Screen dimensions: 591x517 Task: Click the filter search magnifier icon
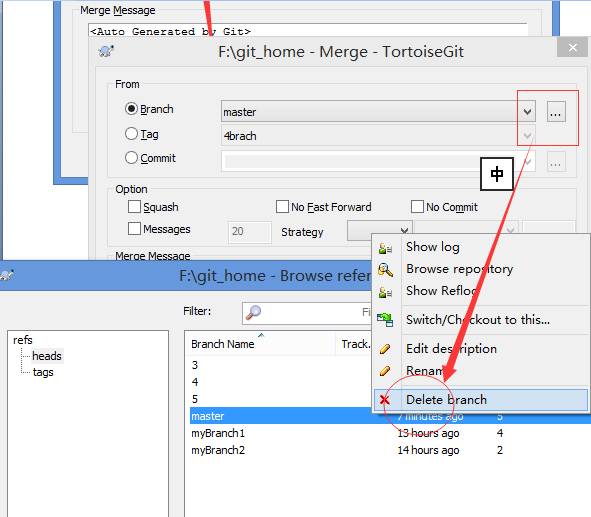click(253, 312)
